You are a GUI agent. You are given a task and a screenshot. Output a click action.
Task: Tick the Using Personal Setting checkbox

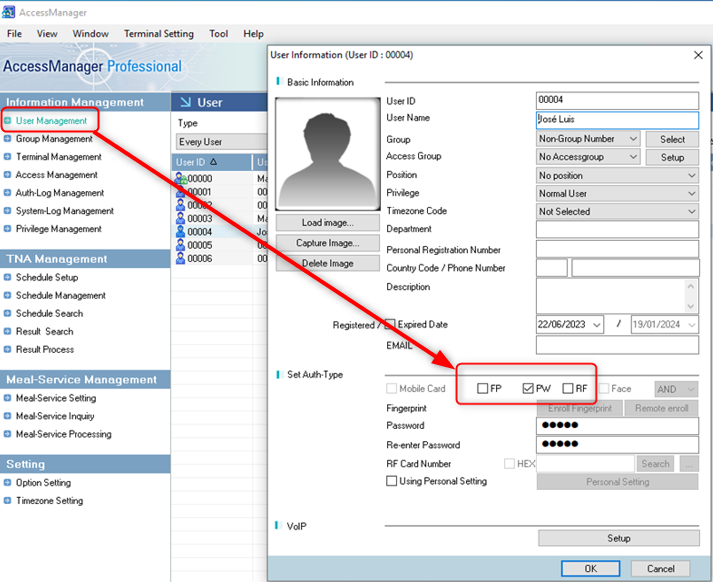[392, 481]
